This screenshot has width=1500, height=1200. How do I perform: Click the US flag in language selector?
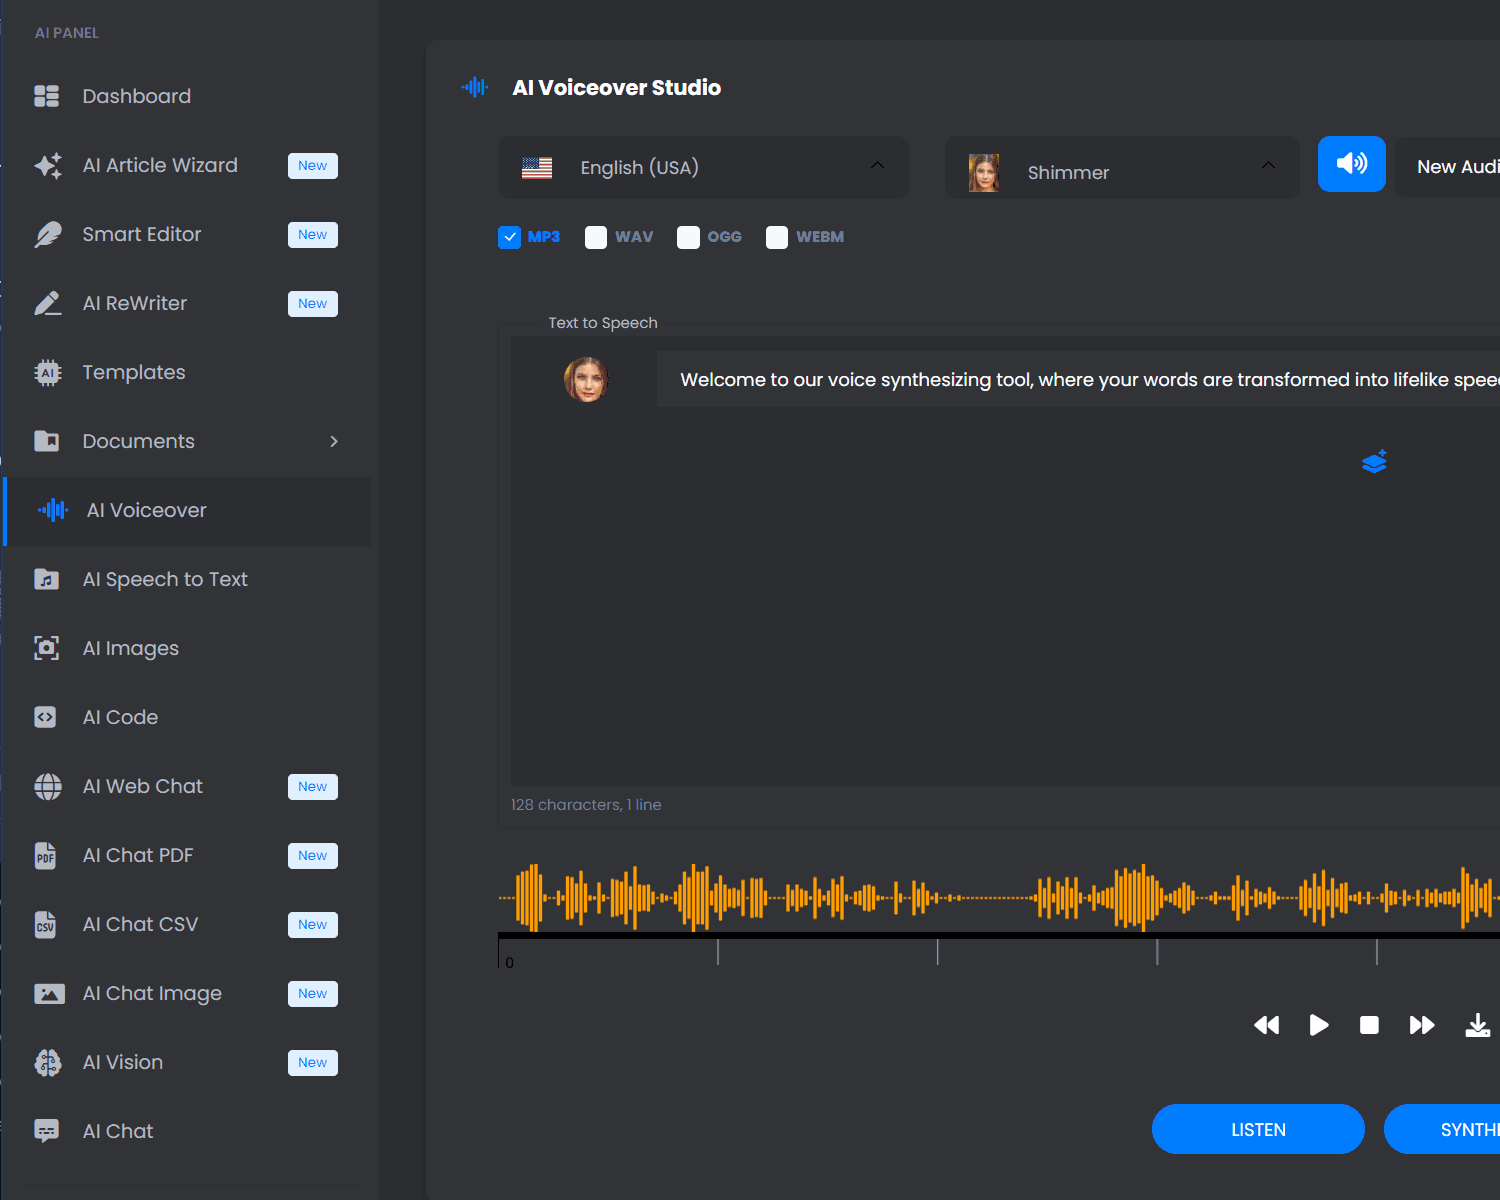537,168
